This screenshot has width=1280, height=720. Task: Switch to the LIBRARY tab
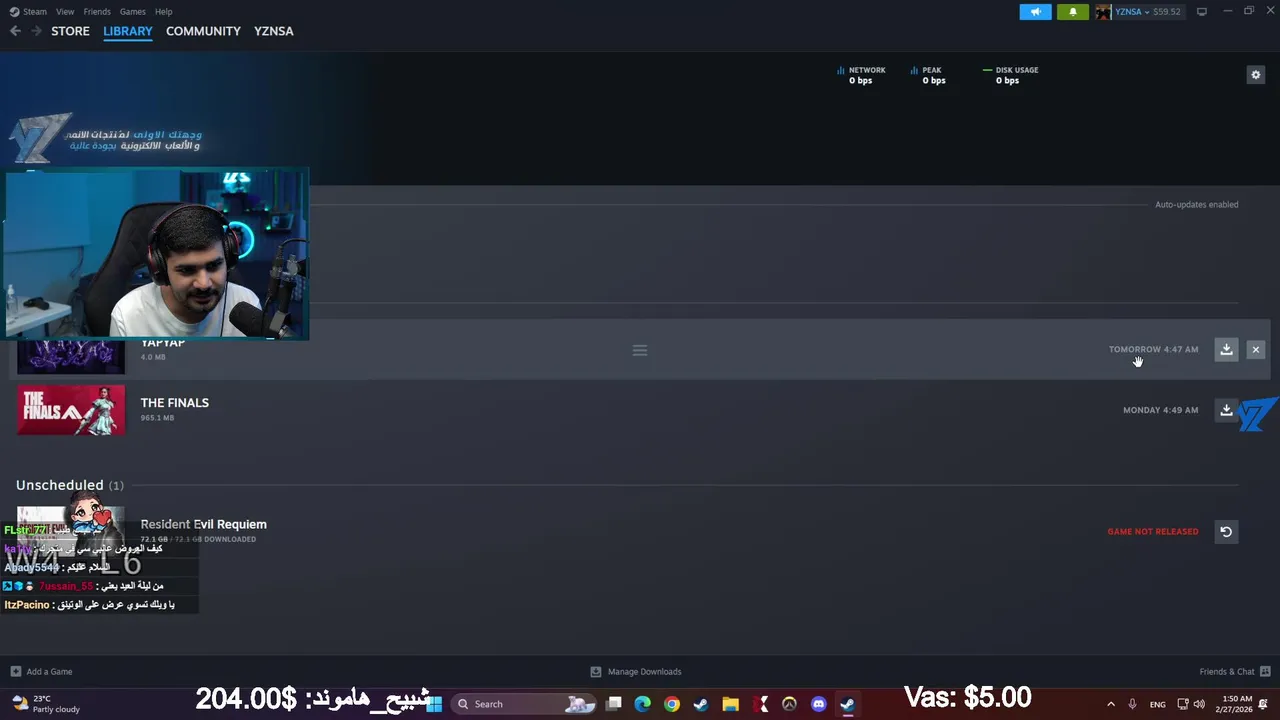point(128,31)
